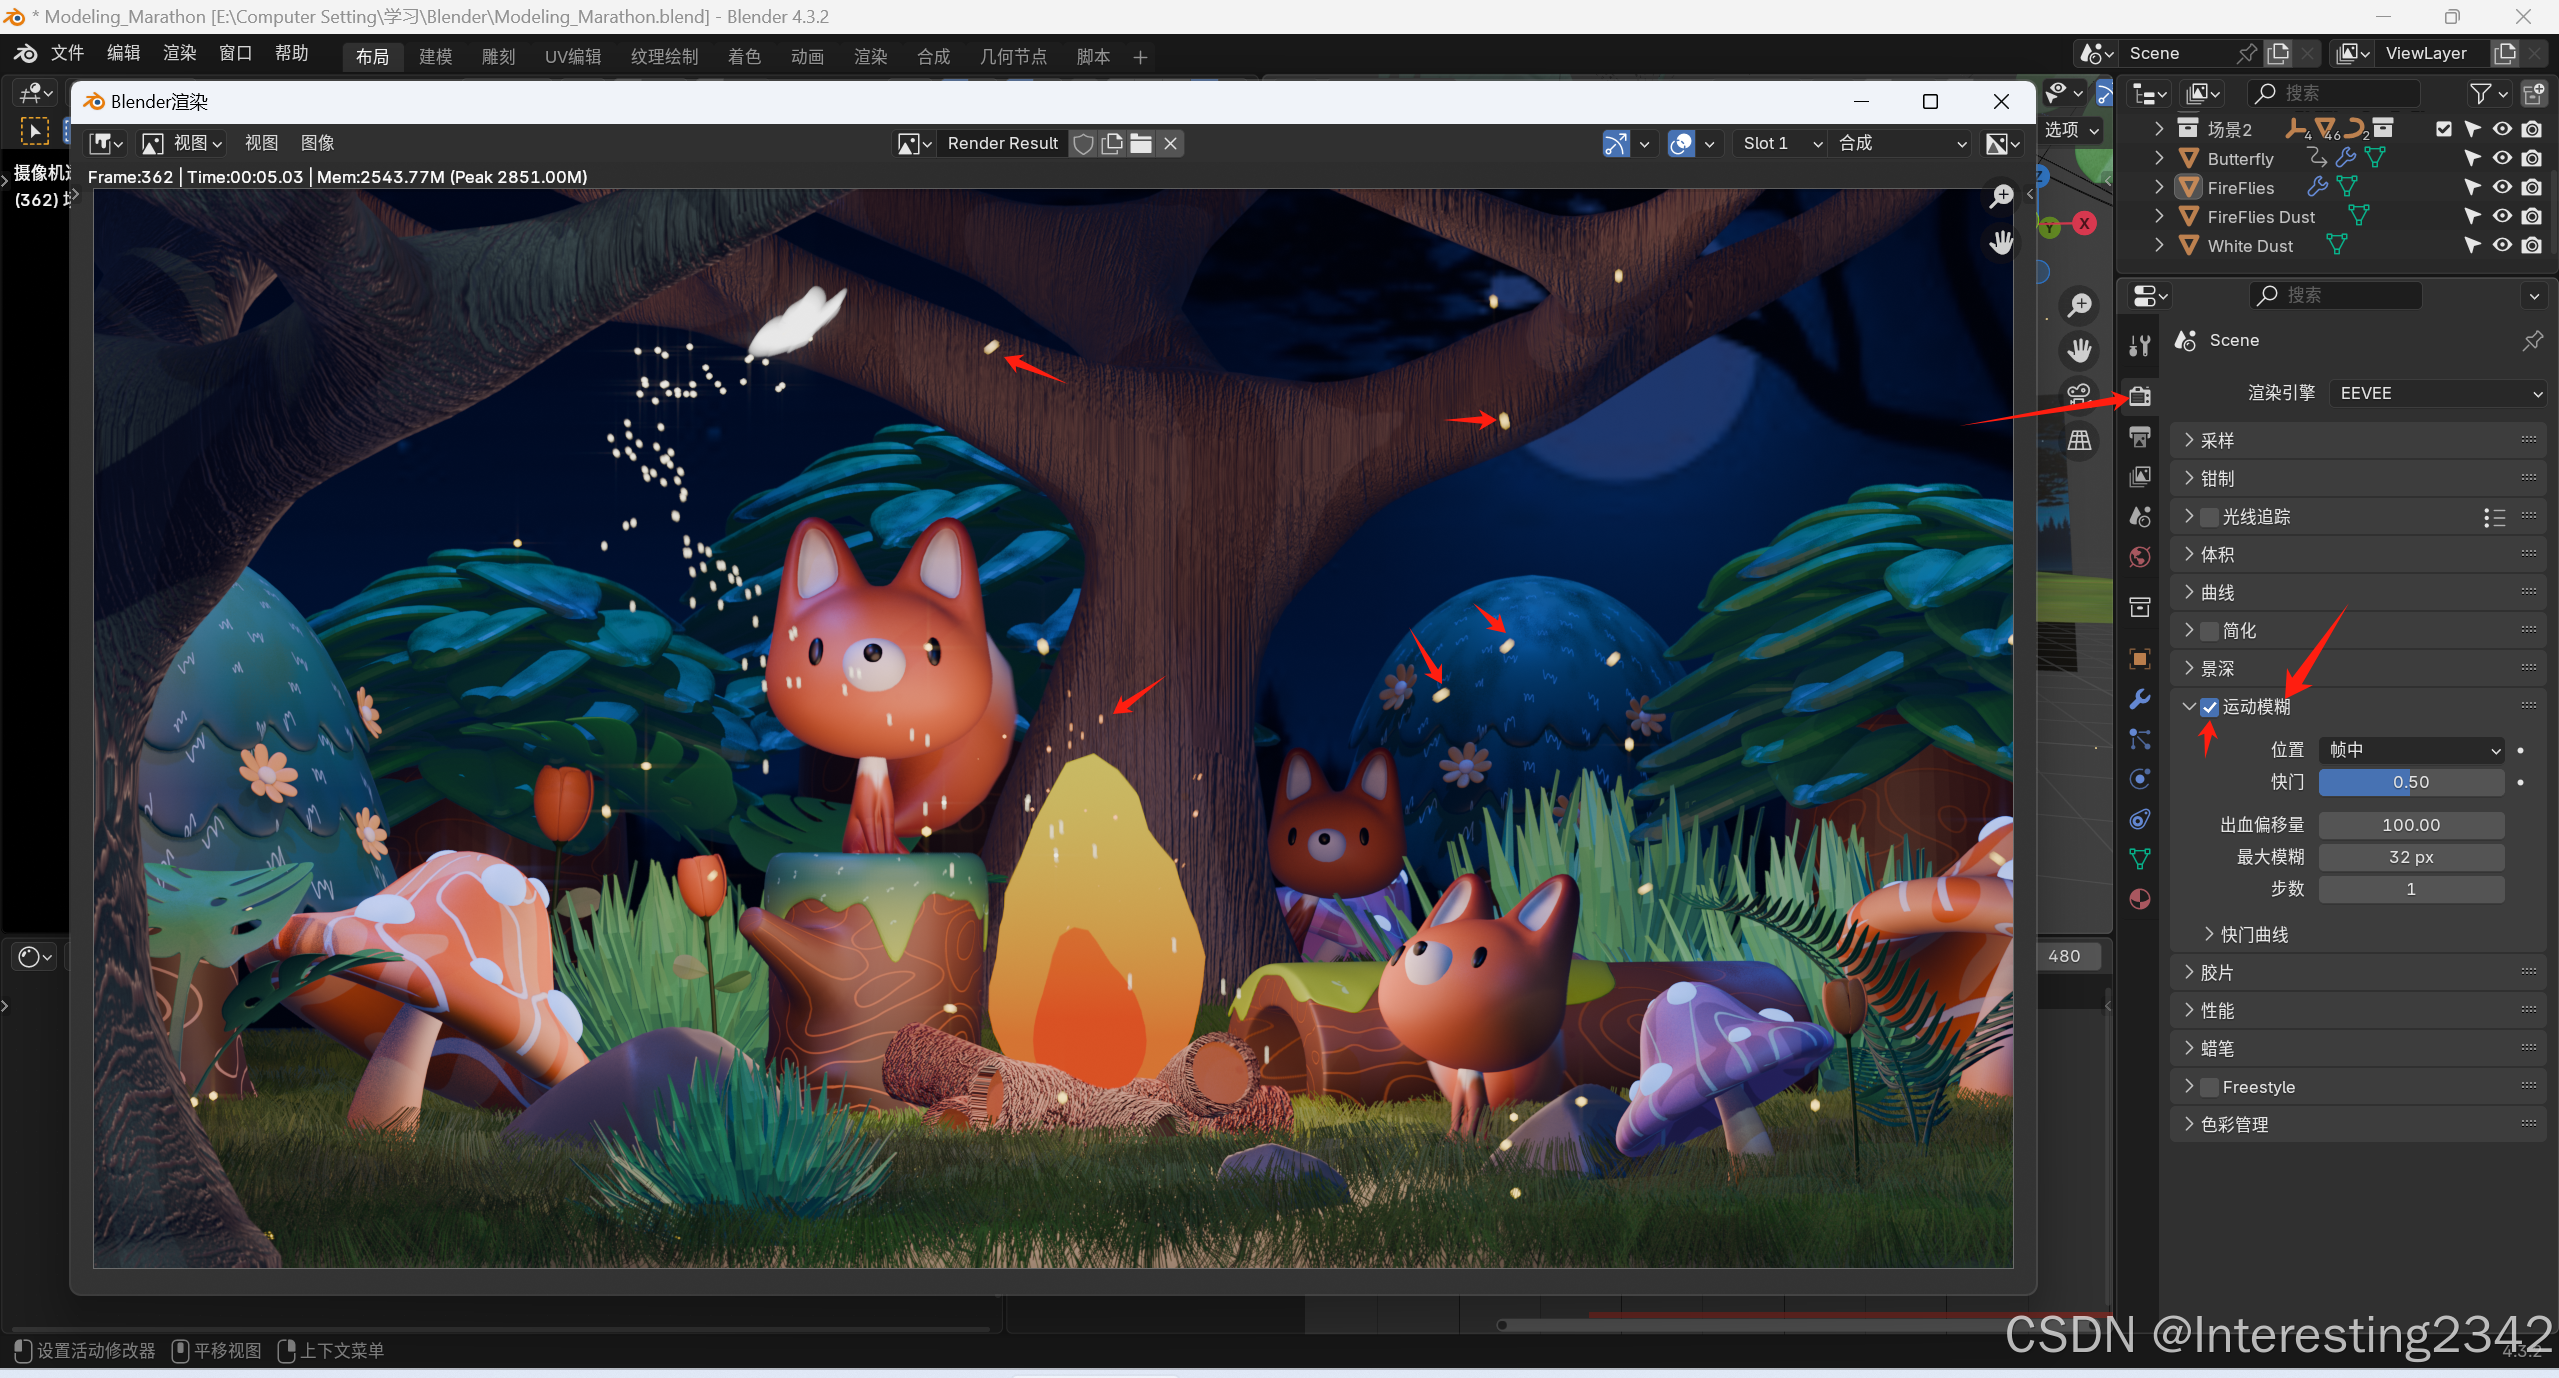2559x1378 pixels.
Task: Open the View Layer properties tab icon
Action: 2140,477
